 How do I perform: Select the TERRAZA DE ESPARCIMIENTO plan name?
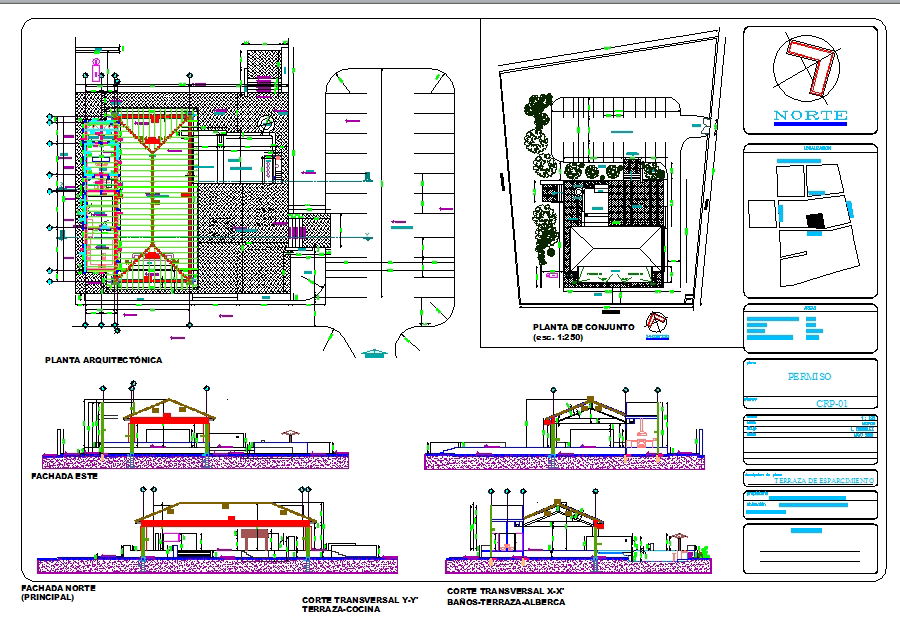coord(824,481)
